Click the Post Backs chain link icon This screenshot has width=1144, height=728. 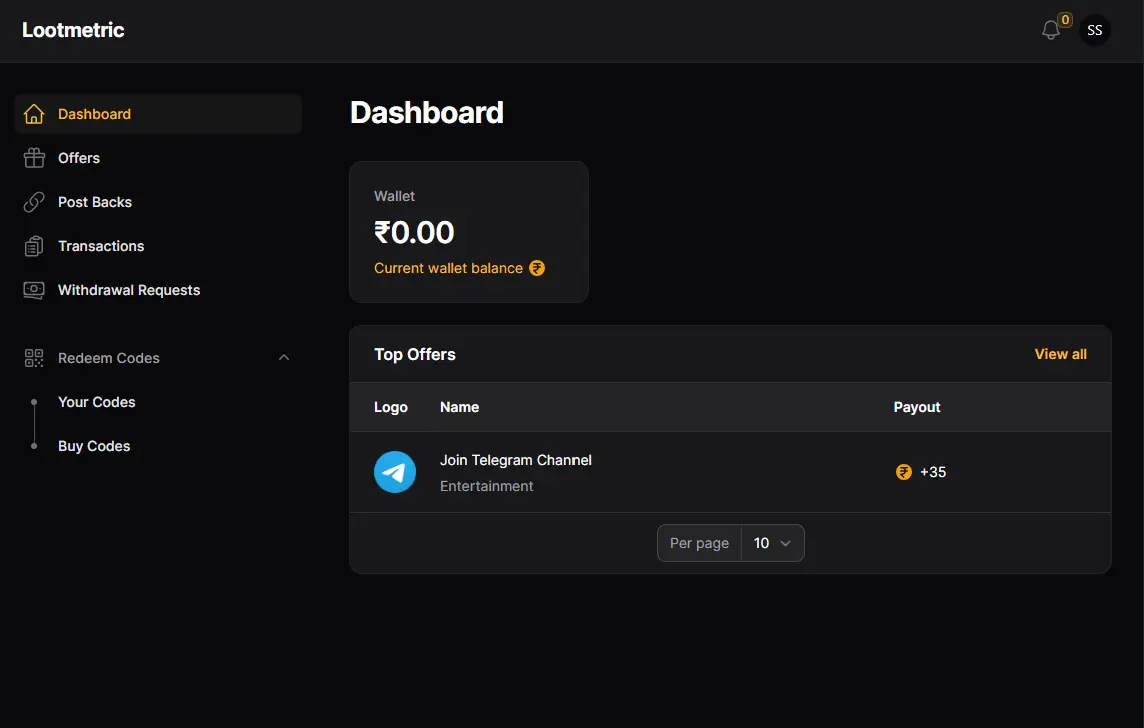[x=34, y=202]
